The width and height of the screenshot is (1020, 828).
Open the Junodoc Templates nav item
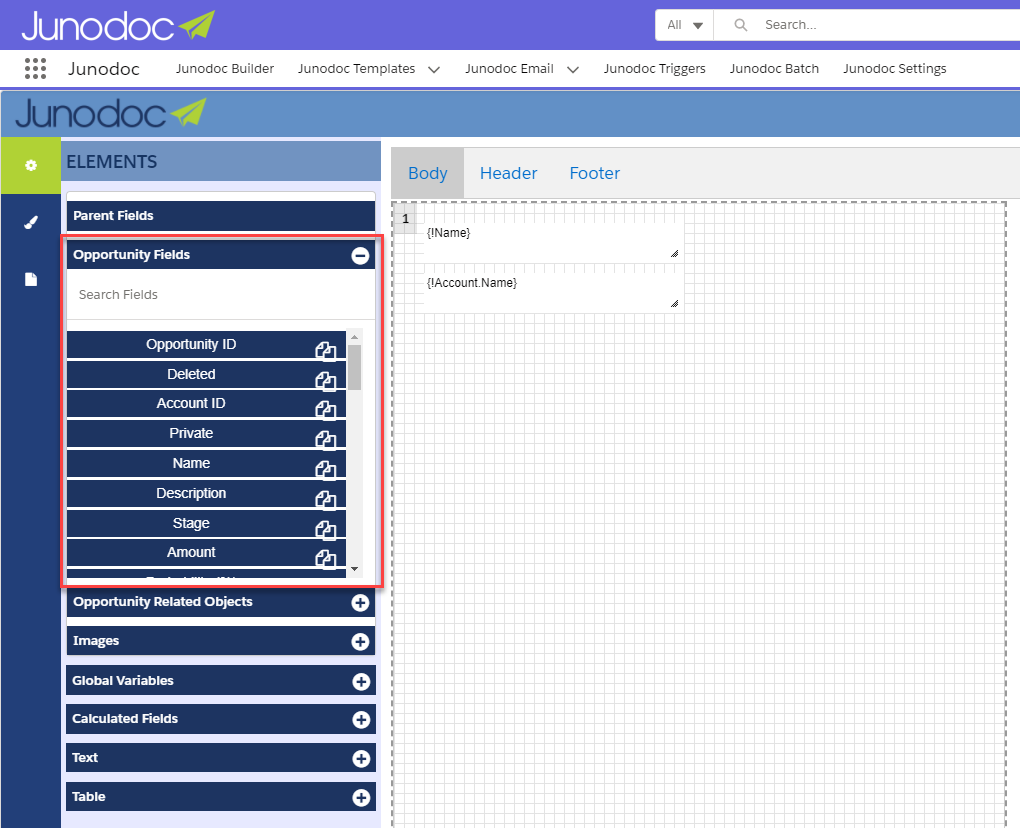(x=356, y=68)
